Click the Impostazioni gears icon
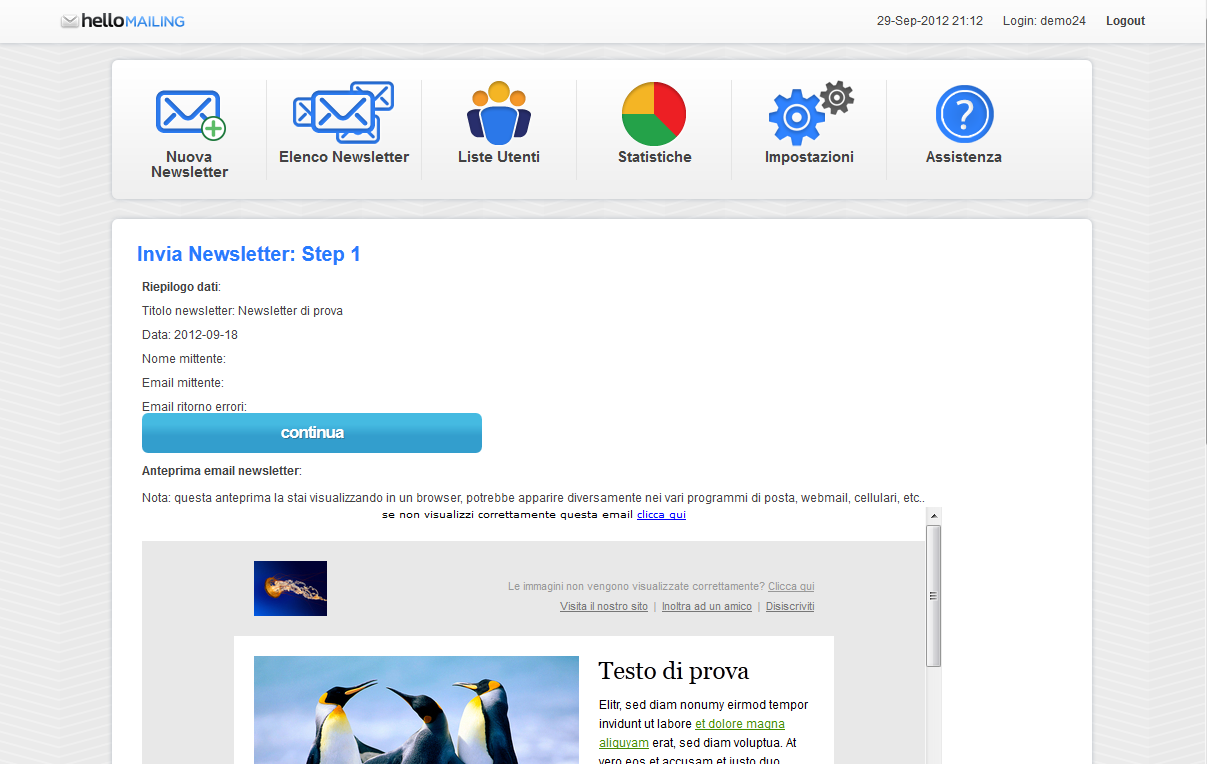The image size is (1207, 764). click(x=810, y=113)
